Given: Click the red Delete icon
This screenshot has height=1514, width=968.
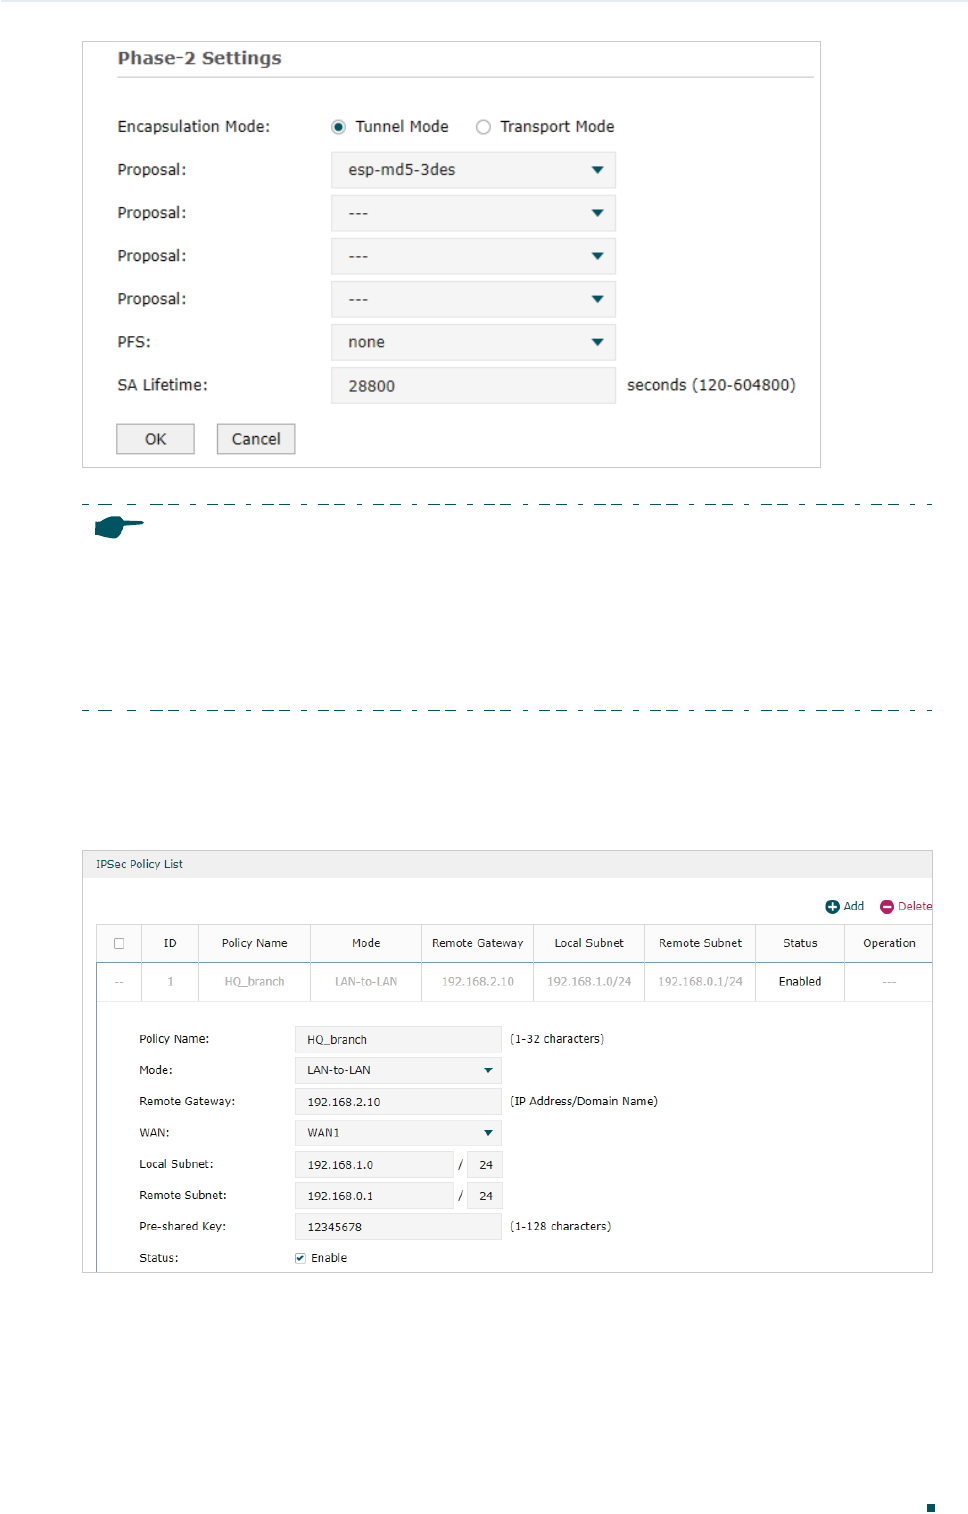Looking at the screenshot, I should click(887, 907).
